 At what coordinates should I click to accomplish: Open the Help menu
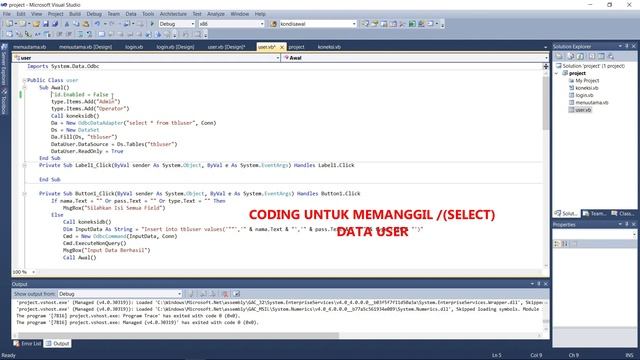(x=260, y=14)
